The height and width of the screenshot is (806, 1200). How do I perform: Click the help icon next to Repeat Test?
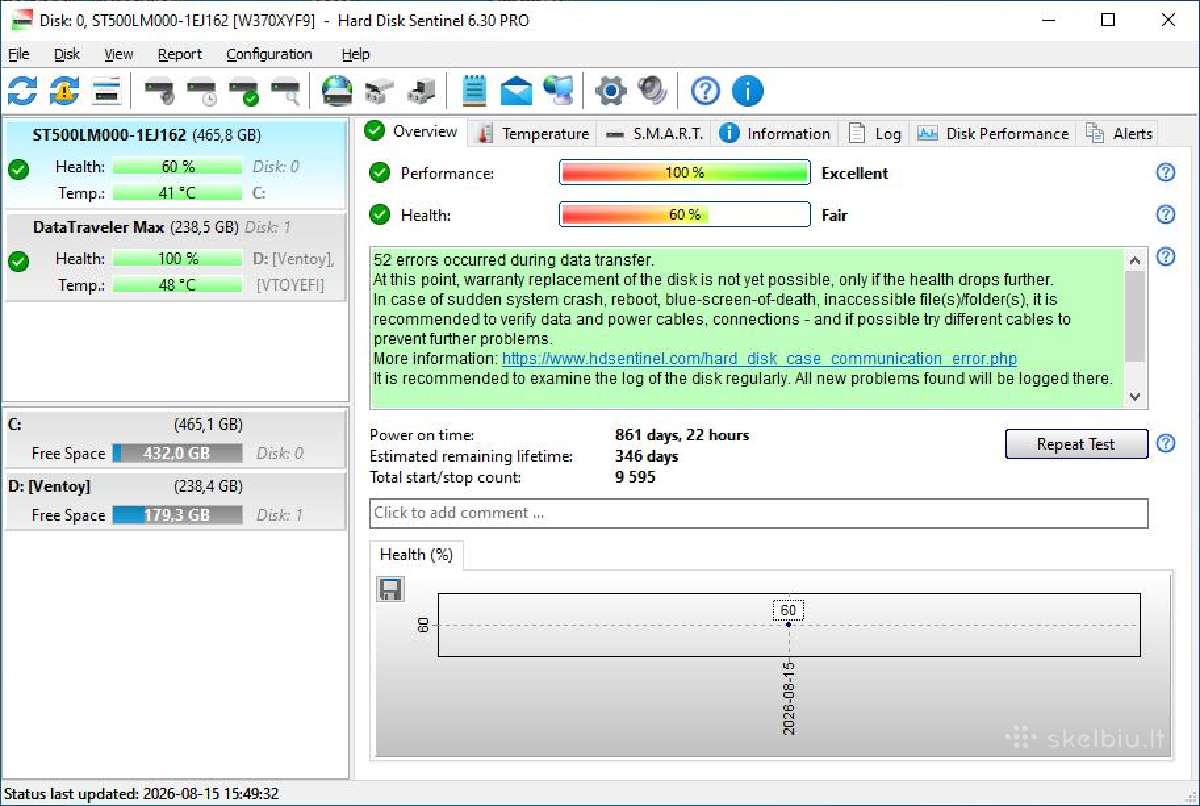tap(1165, 444)
